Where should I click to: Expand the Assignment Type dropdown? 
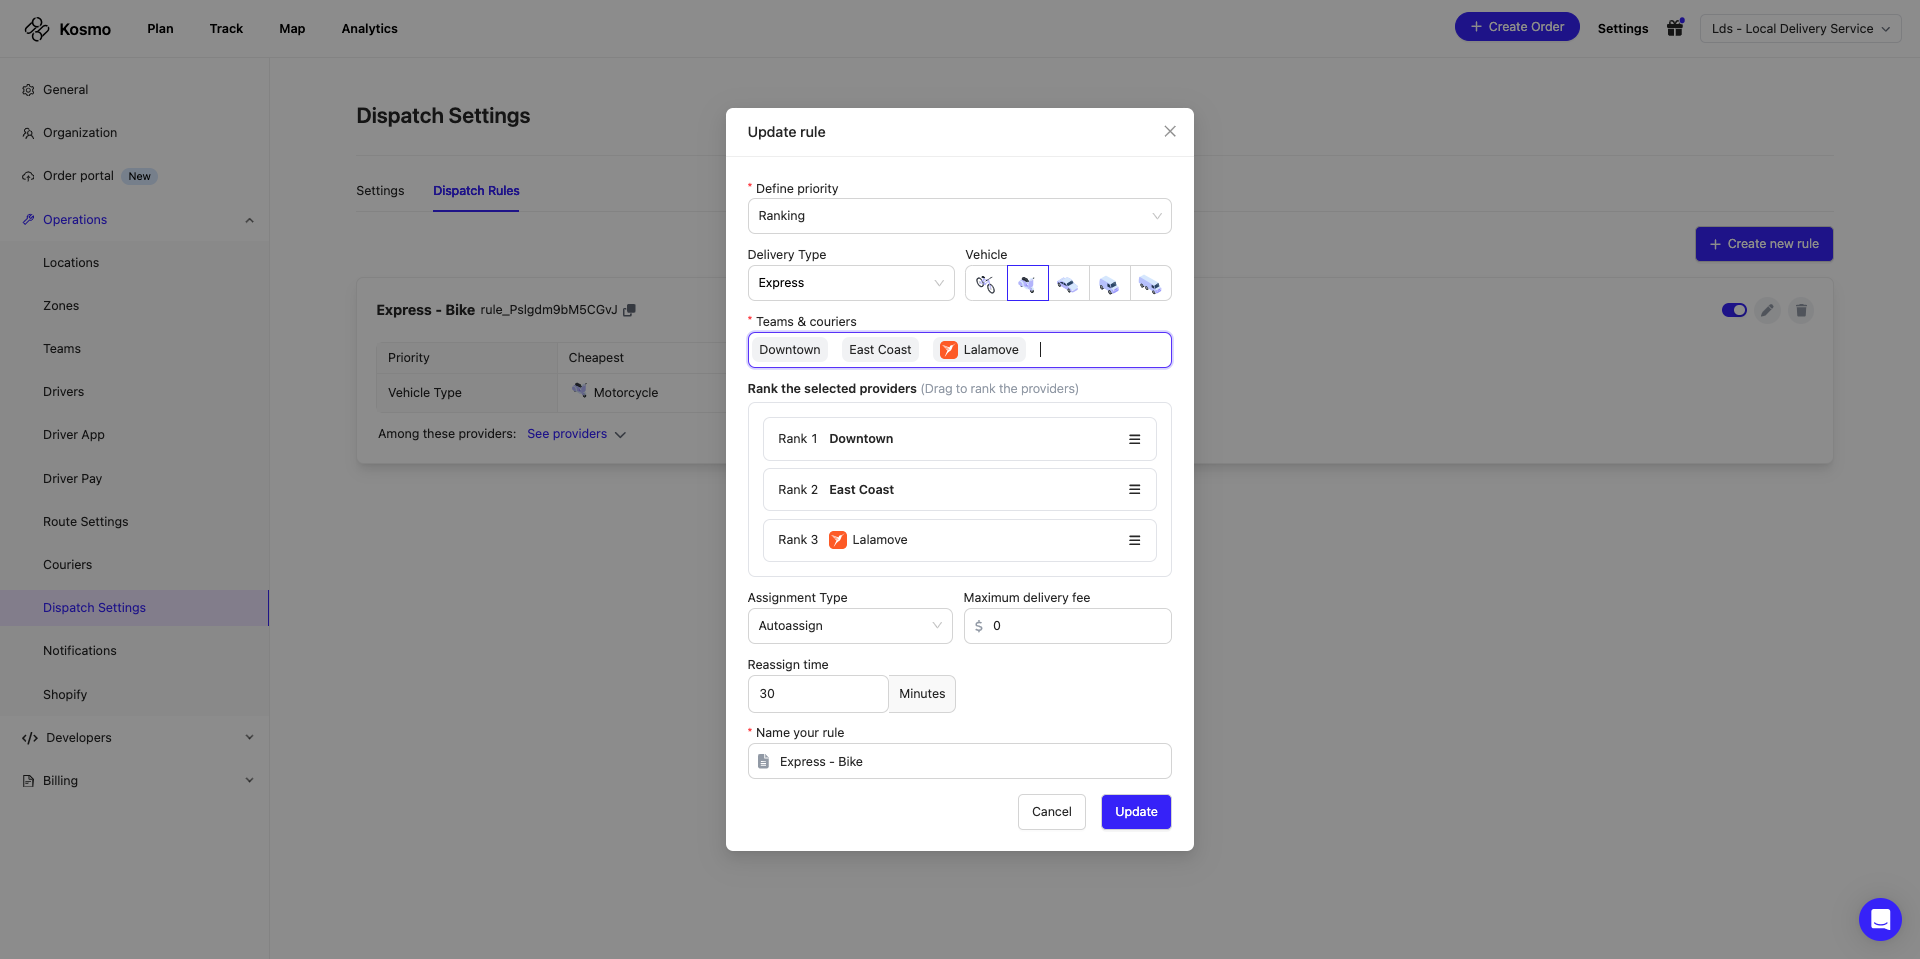(x=849, y=626)
